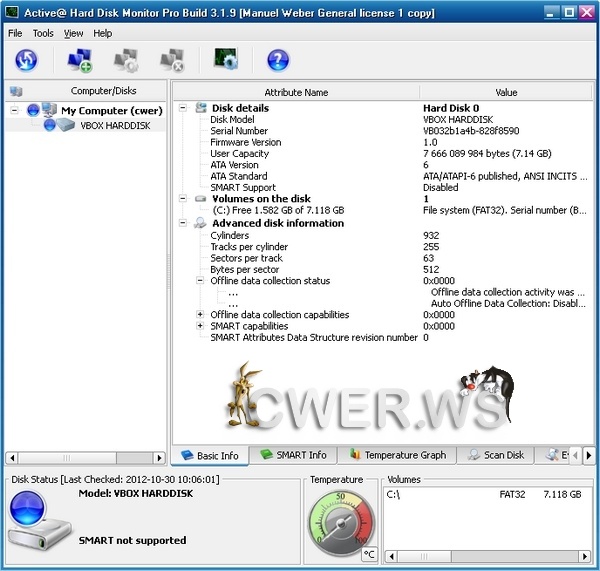Click the My Computer (cwer) tree icon
600x571 pixels.
[x=49, y=110]
